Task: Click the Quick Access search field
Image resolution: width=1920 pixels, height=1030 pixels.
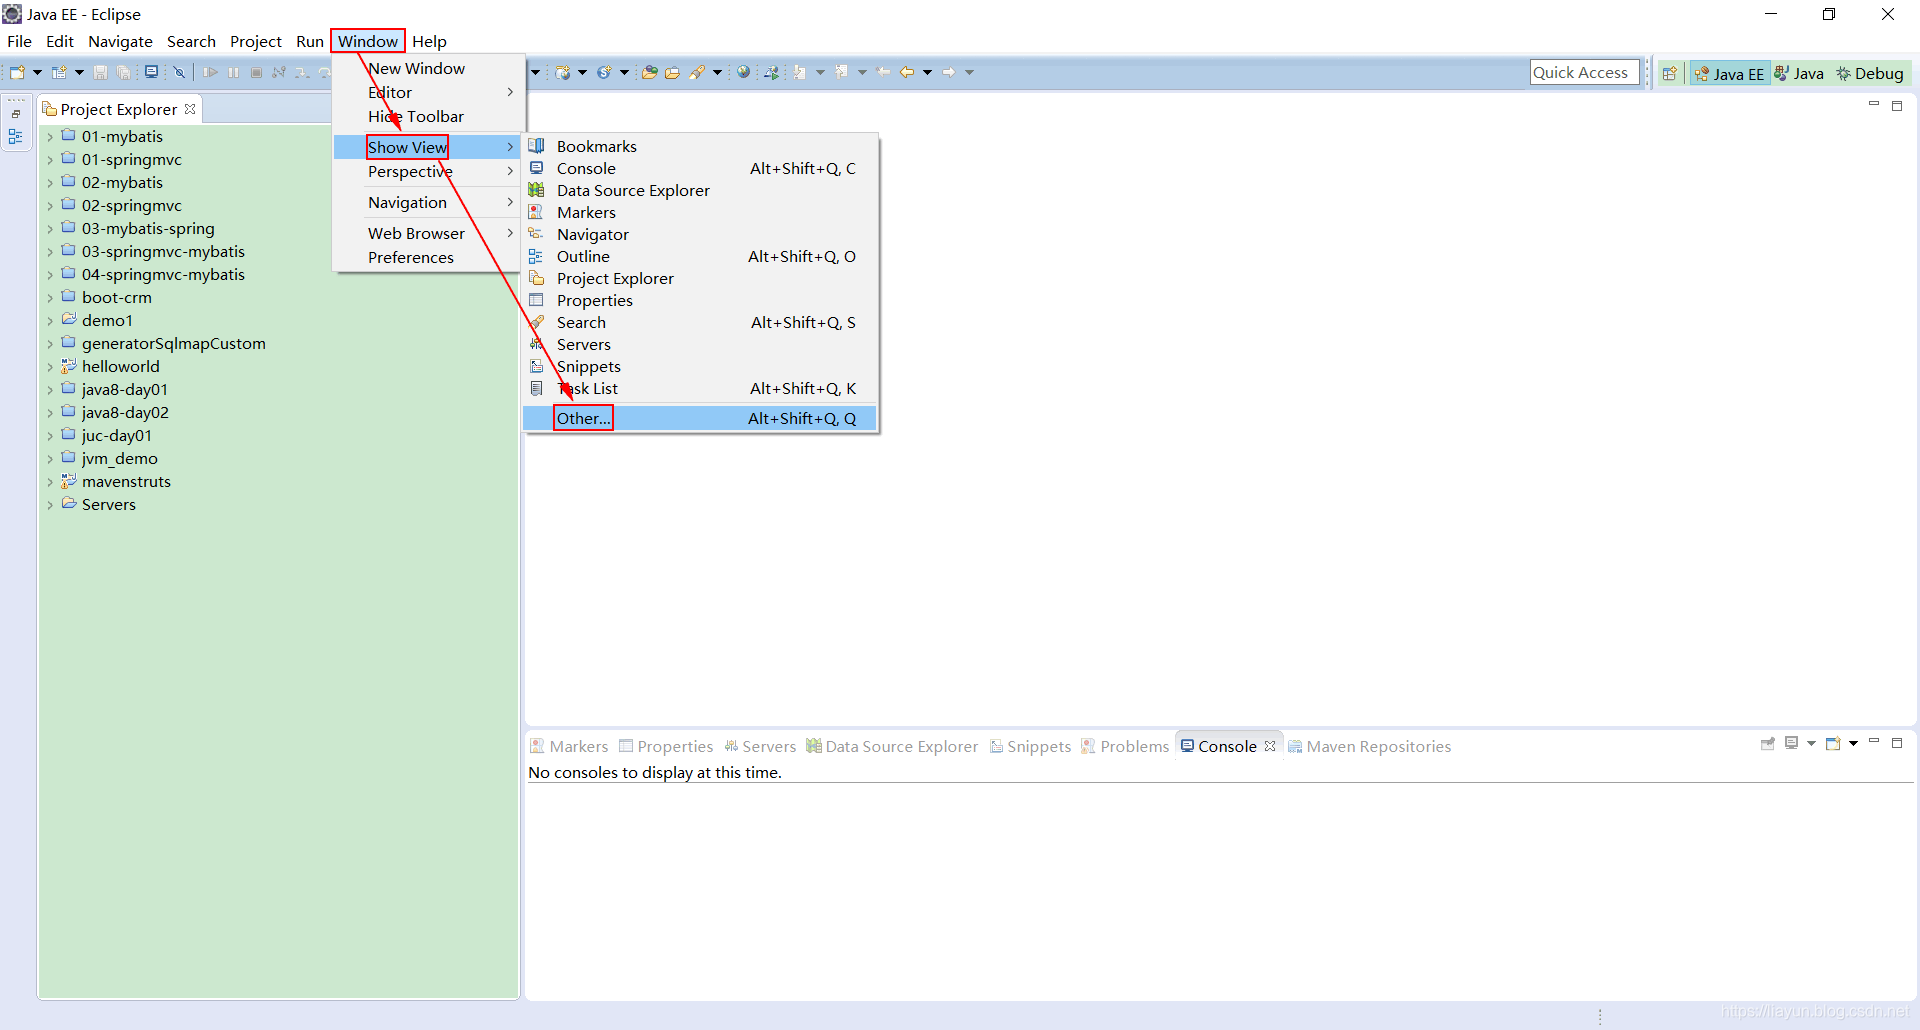Action: pyautogui.click(x=1584, y=72)
